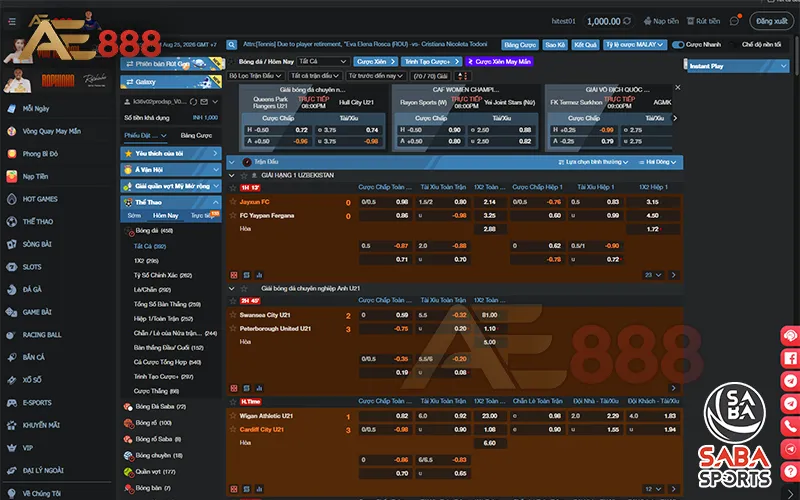Viewport: 800px width, 500px height.
Task: Open the Tất cả trận đấu dropdown
Action: click(x=315, y=76)
